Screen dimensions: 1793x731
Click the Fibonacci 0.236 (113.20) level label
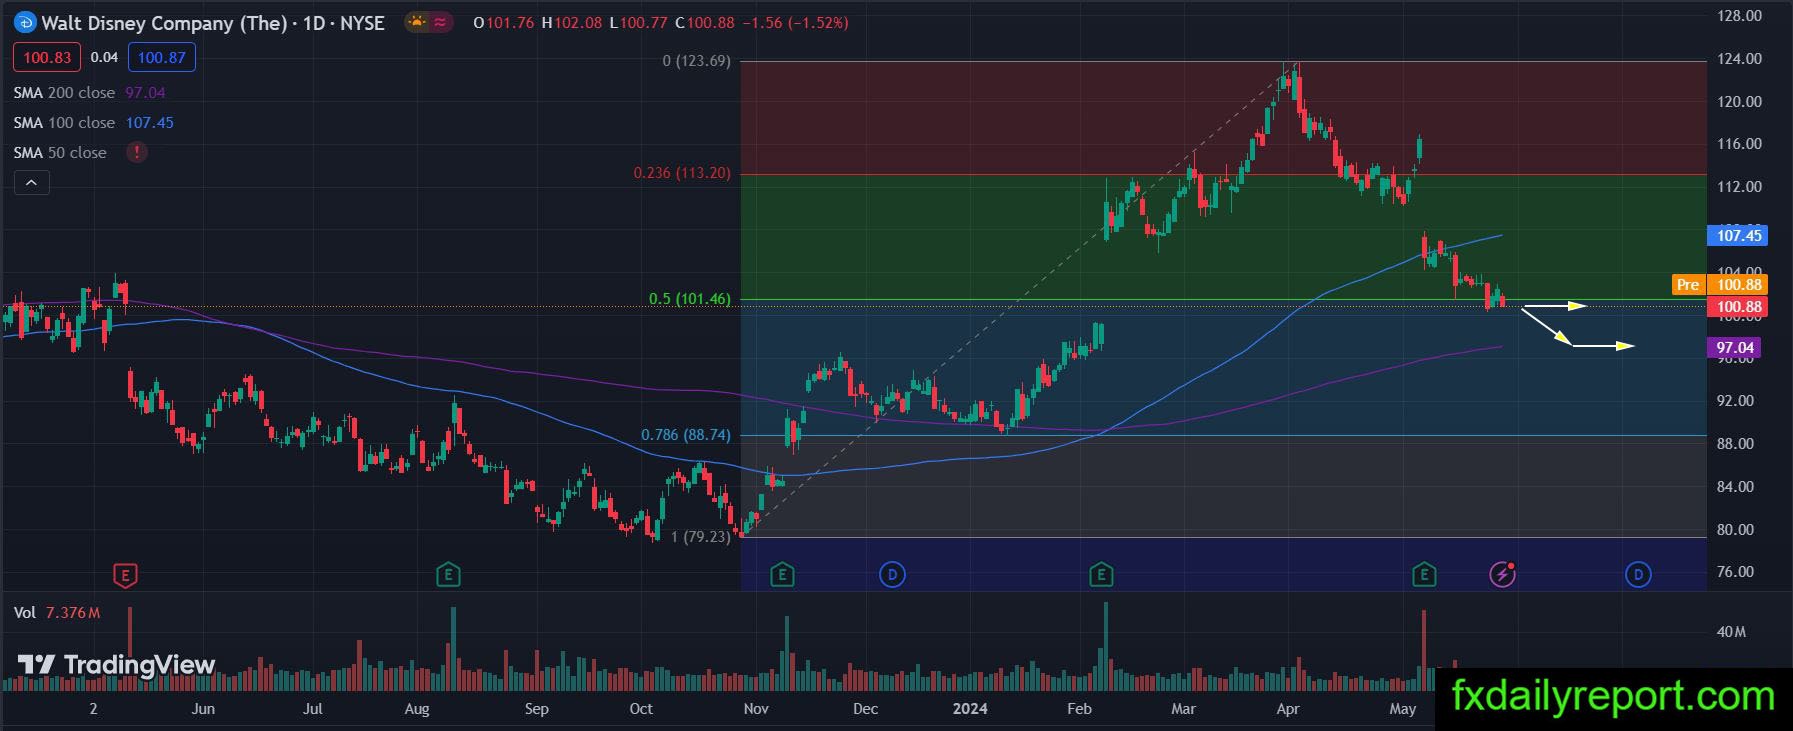point(682,173)
